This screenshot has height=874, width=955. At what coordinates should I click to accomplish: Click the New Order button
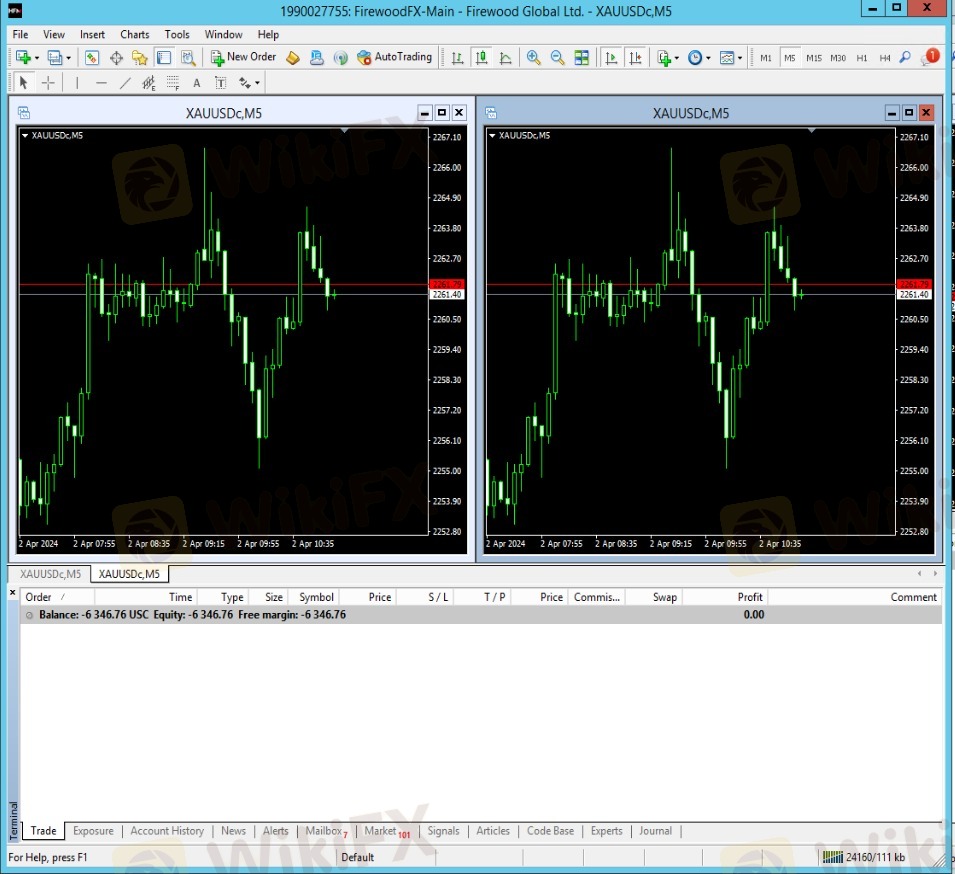[x=243, y=58]
